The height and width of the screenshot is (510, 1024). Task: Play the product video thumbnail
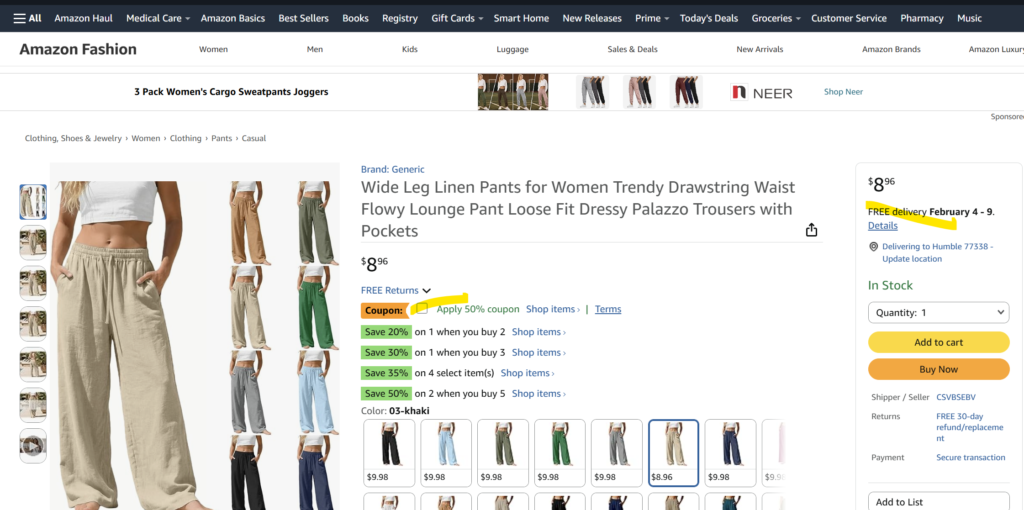[x=33, y=446]
